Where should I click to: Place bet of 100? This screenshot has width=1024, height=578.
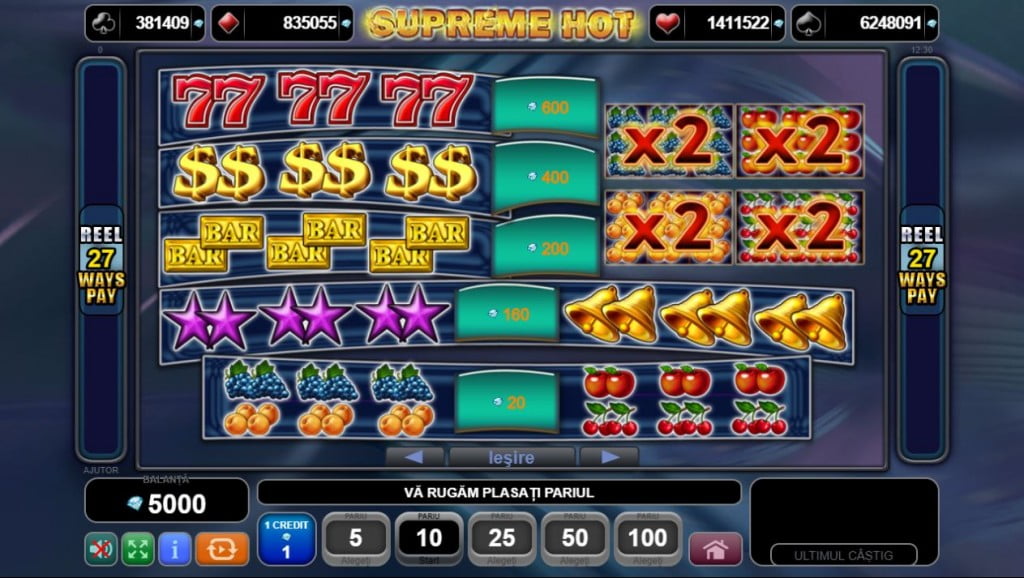pos(648,539)
